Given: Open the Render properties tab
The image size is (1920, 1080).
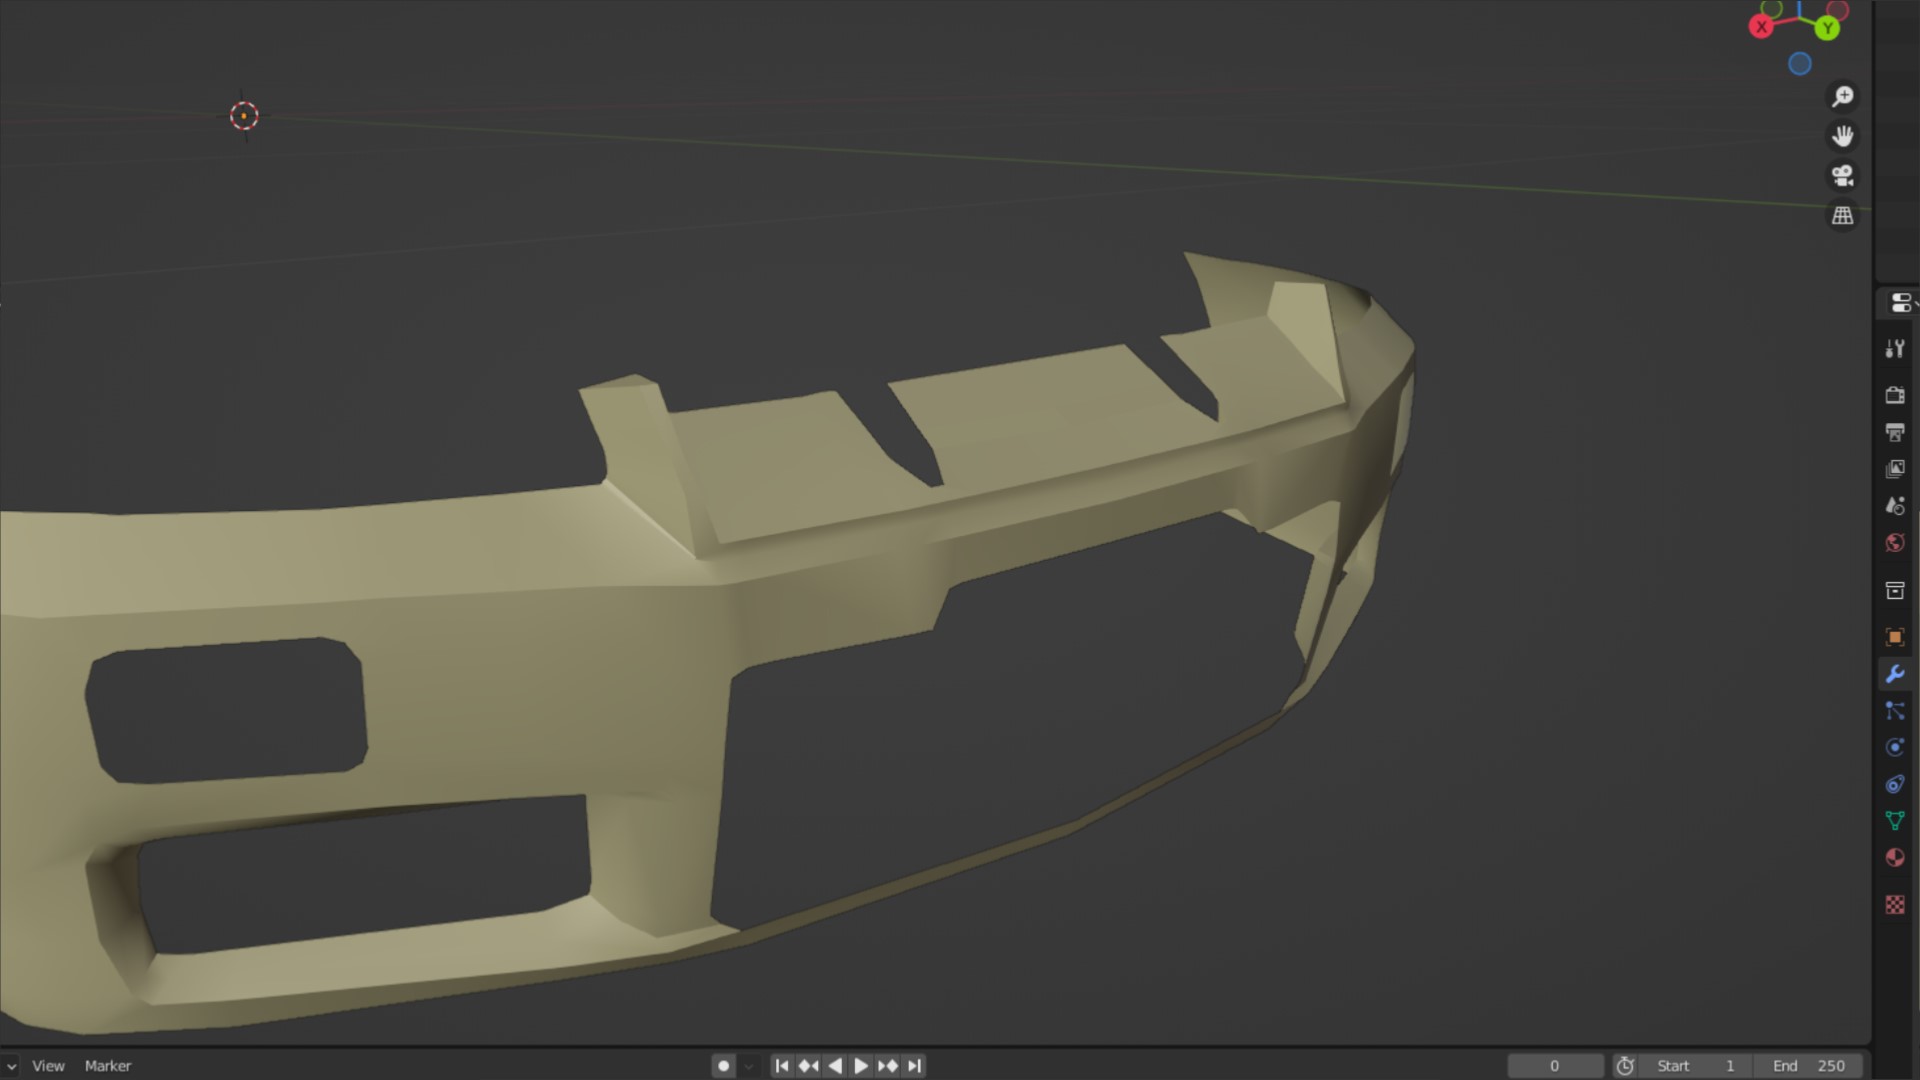Looking at the screenshot, I should (x=1894, y=395).
